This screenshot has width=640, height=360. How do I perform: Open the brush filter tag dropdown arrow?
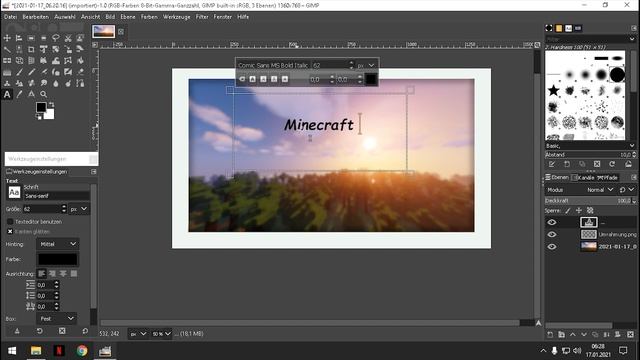click(632, 39)
